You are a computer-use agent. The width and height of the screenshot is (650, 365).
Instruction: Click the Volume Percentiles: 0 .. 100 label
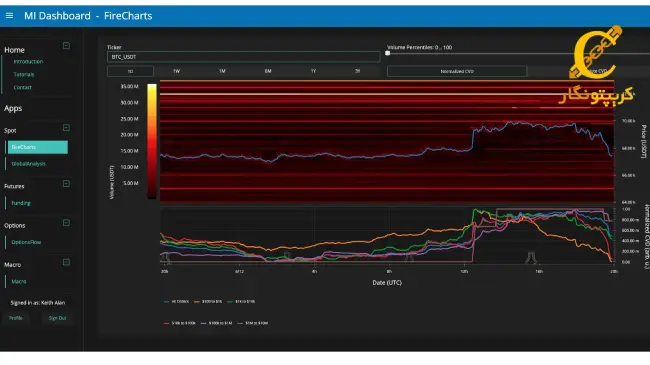[x=420, y=47]
